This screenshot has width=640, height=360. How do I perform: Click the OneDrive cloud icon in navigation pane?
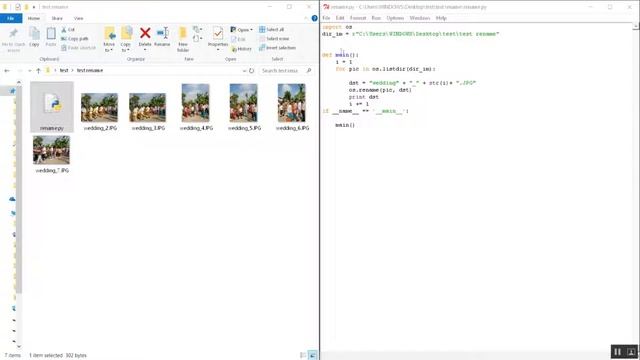[x=12, y=199]
